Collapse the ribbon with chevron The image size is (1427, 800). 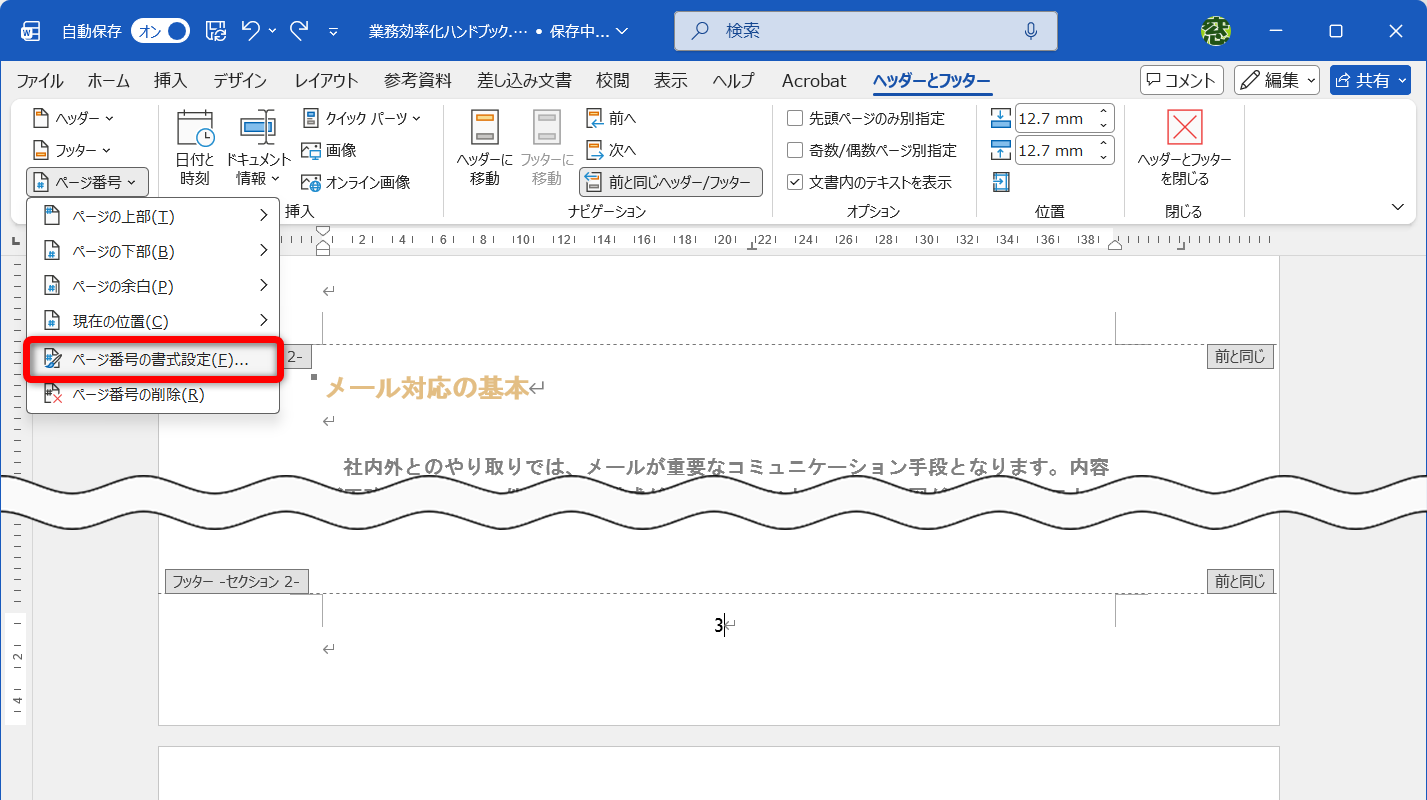1397,207
